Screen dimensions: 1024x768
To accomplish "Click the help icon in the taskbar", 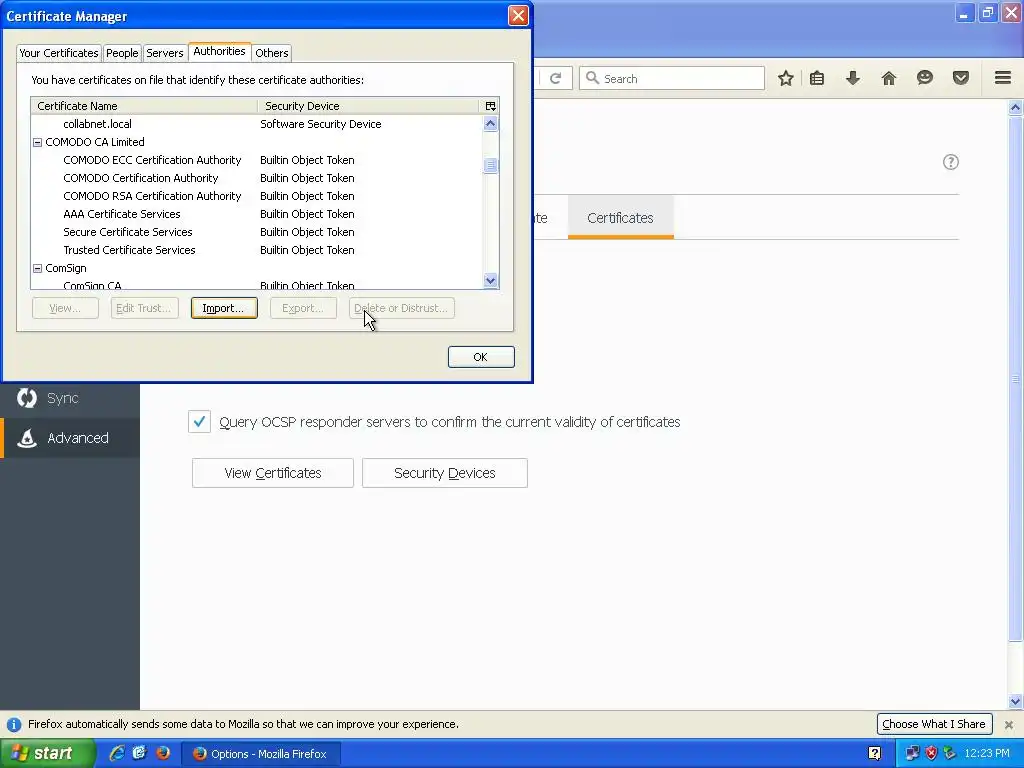I will (875, 754).
